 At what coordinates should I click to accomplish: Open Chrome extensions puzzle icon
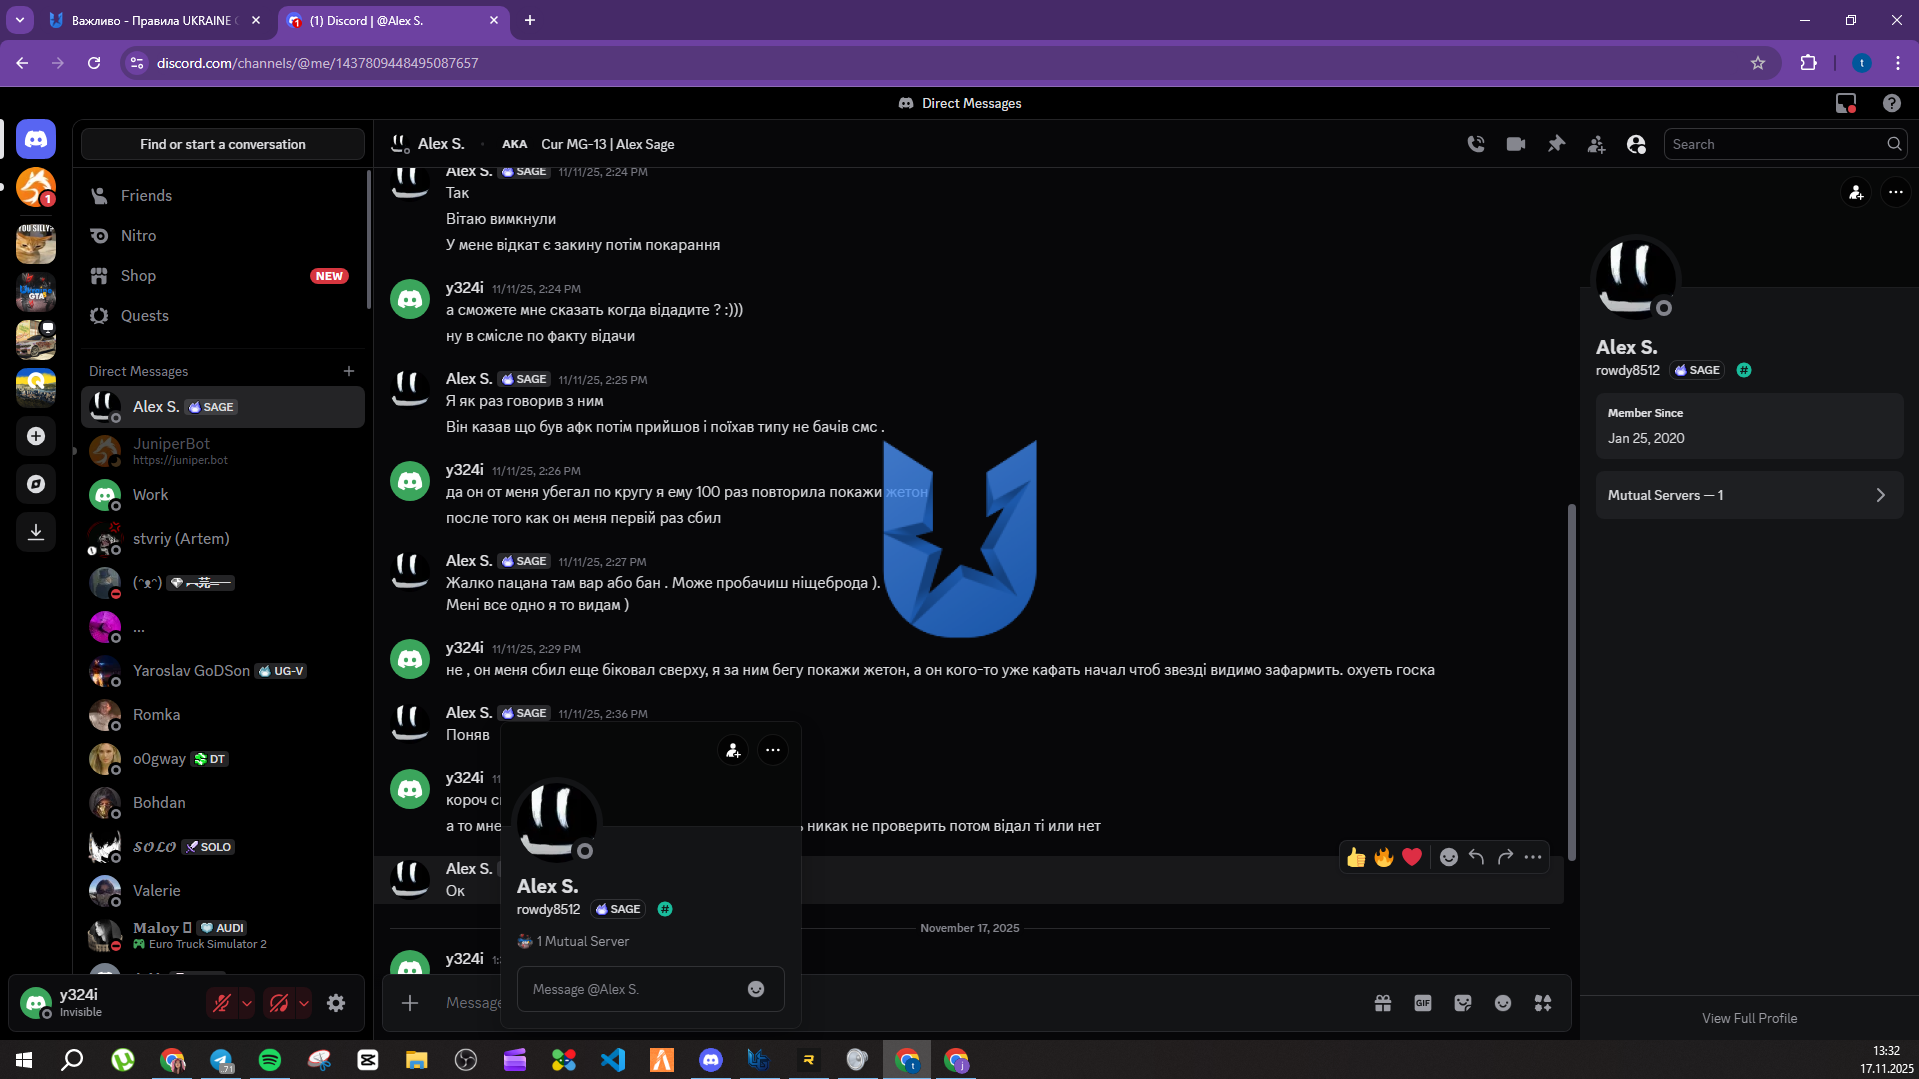1808,63
